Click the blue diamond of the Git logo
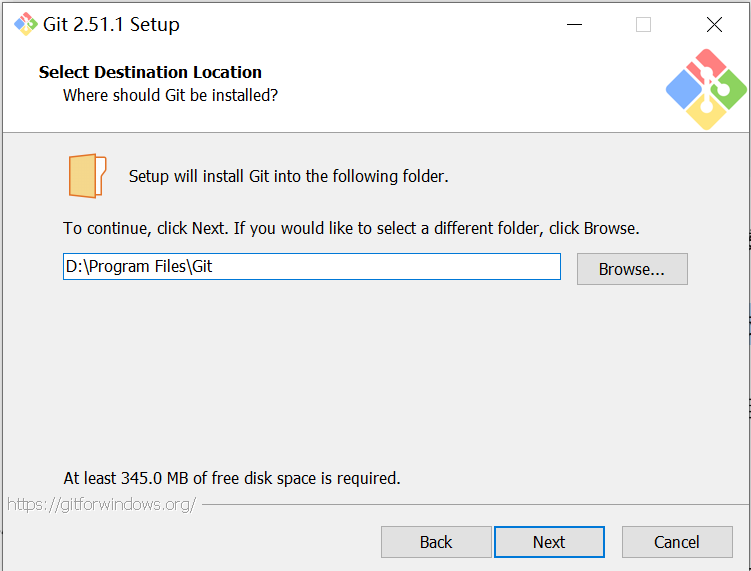Image resolution: width=751 pixels, height=571 pixels. click(x=686, y=90)
